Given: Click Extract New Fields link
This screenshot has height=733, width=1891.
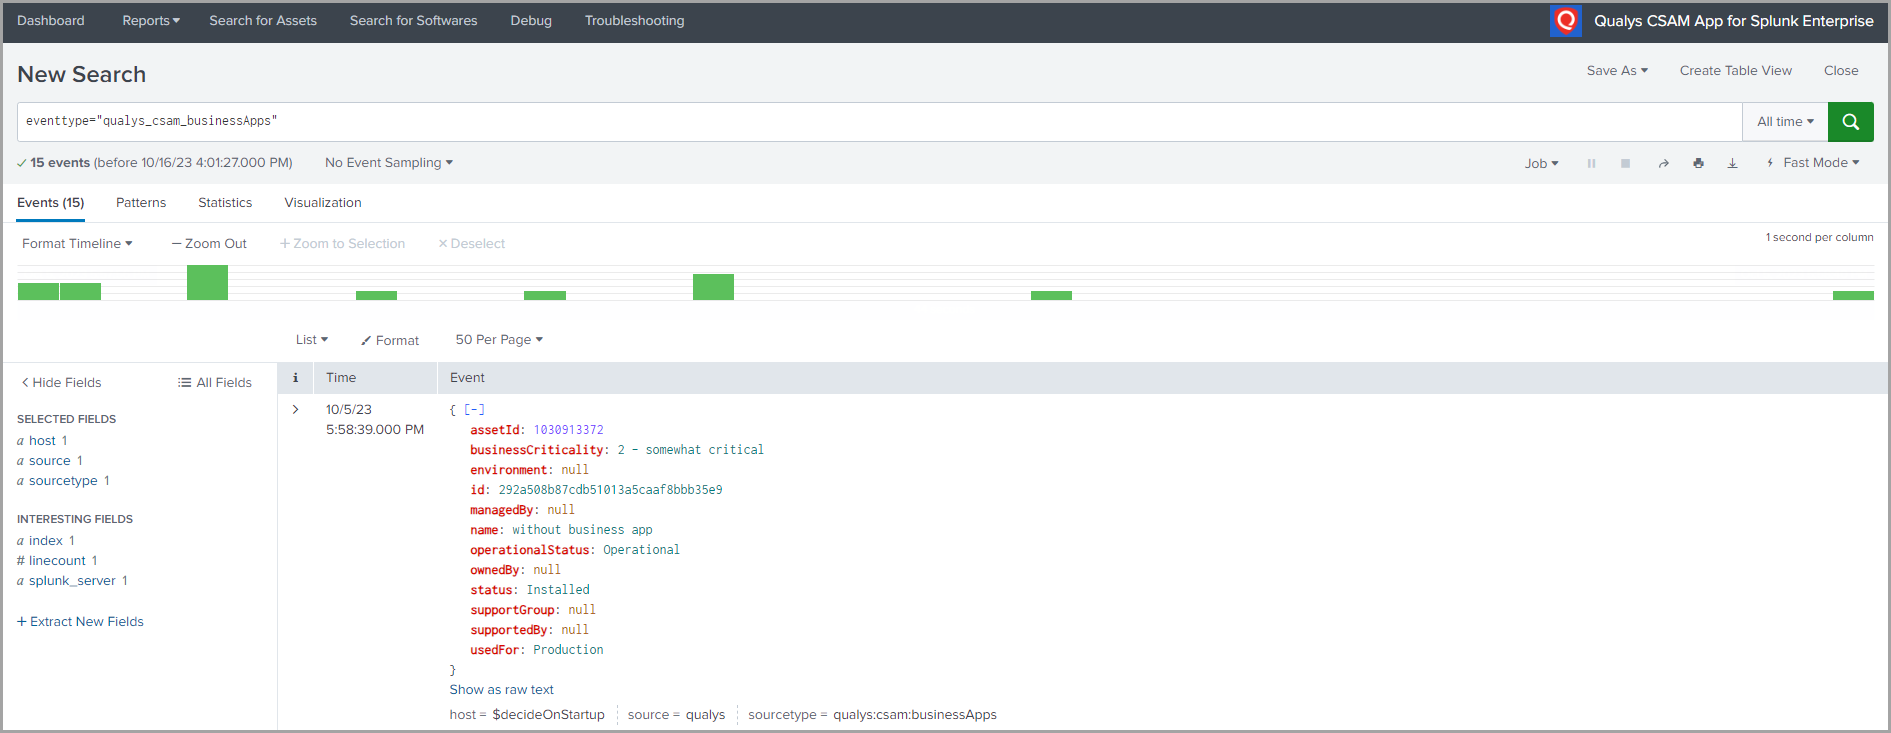Looking at the screenshot, I should click(x=80, y=621).
